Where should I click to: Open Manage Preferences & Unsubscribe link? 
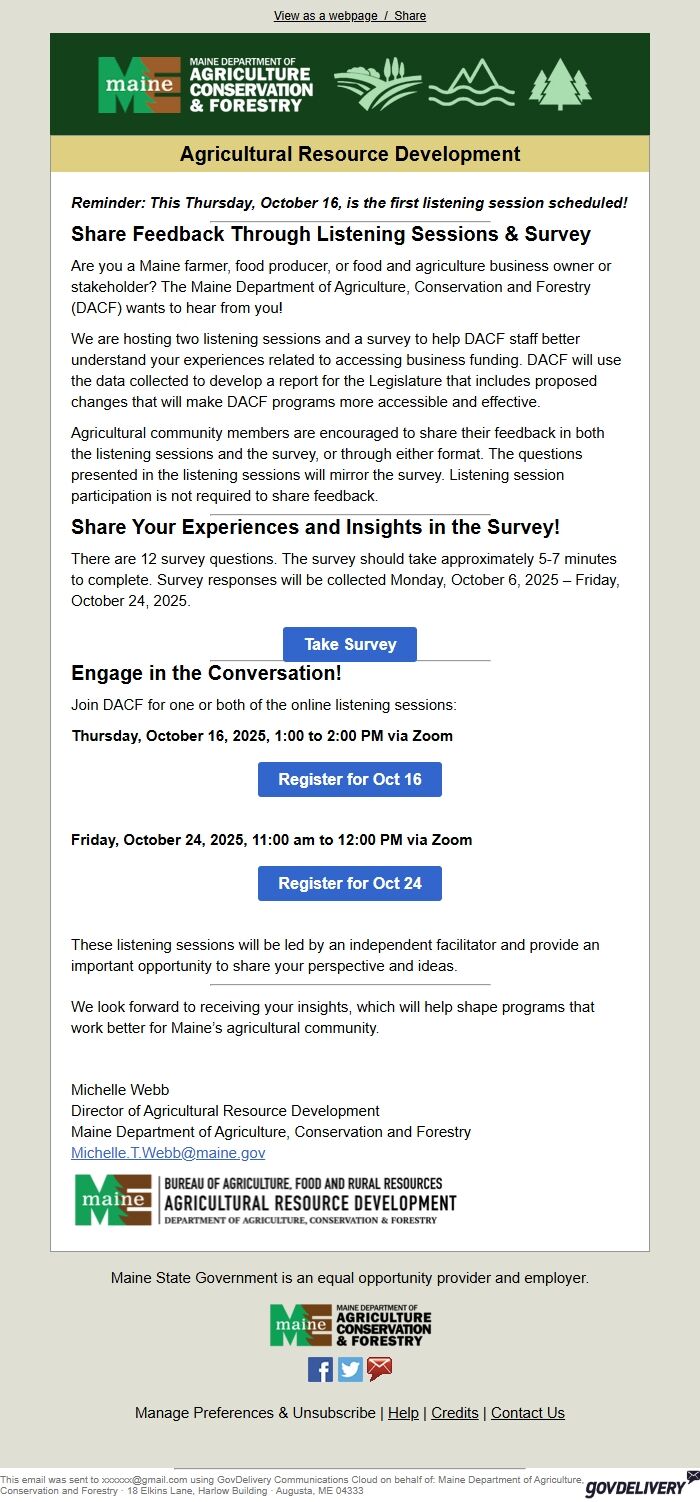tap(255, 1413)
